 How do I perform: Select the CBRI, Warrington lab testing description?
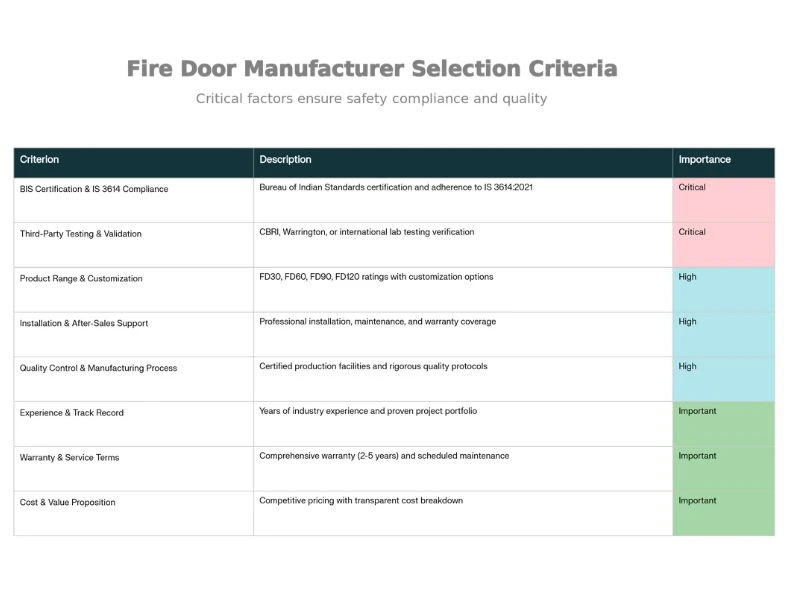pos(366,232)
